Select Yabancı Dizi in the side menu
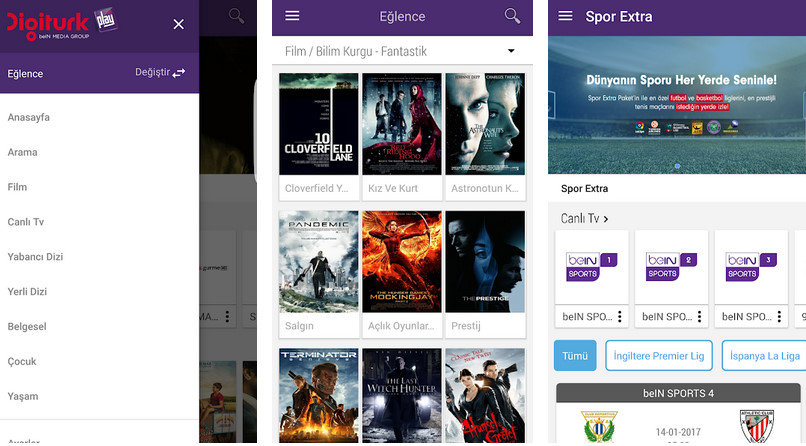Image resolution: width=806 pixels, height=446 pixels. point(35,257)
